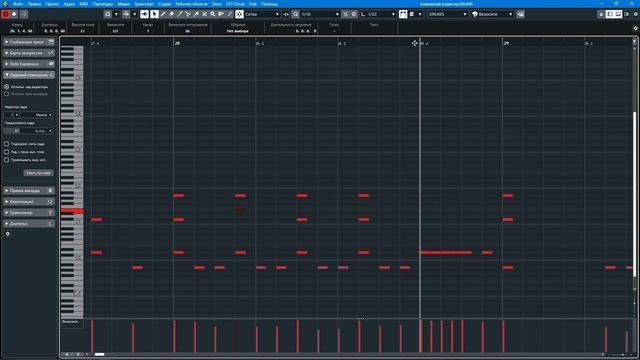Select the Erase tool
640x360 pixels.
click(171, 14)
